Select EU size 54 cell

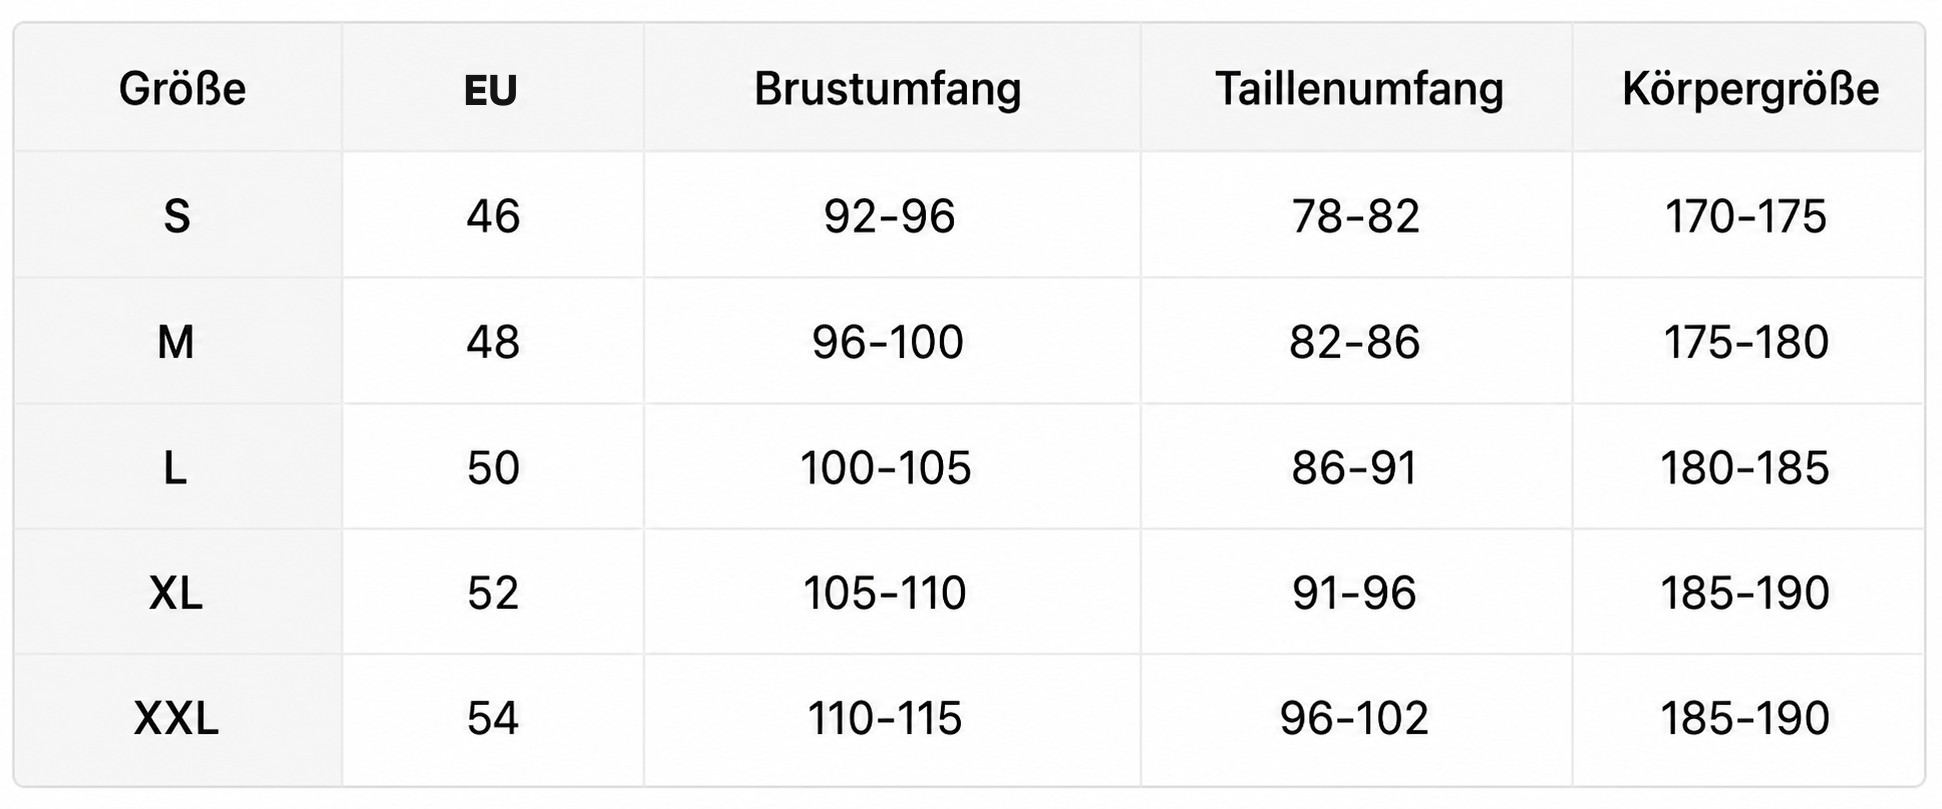[x=493, y=719]
